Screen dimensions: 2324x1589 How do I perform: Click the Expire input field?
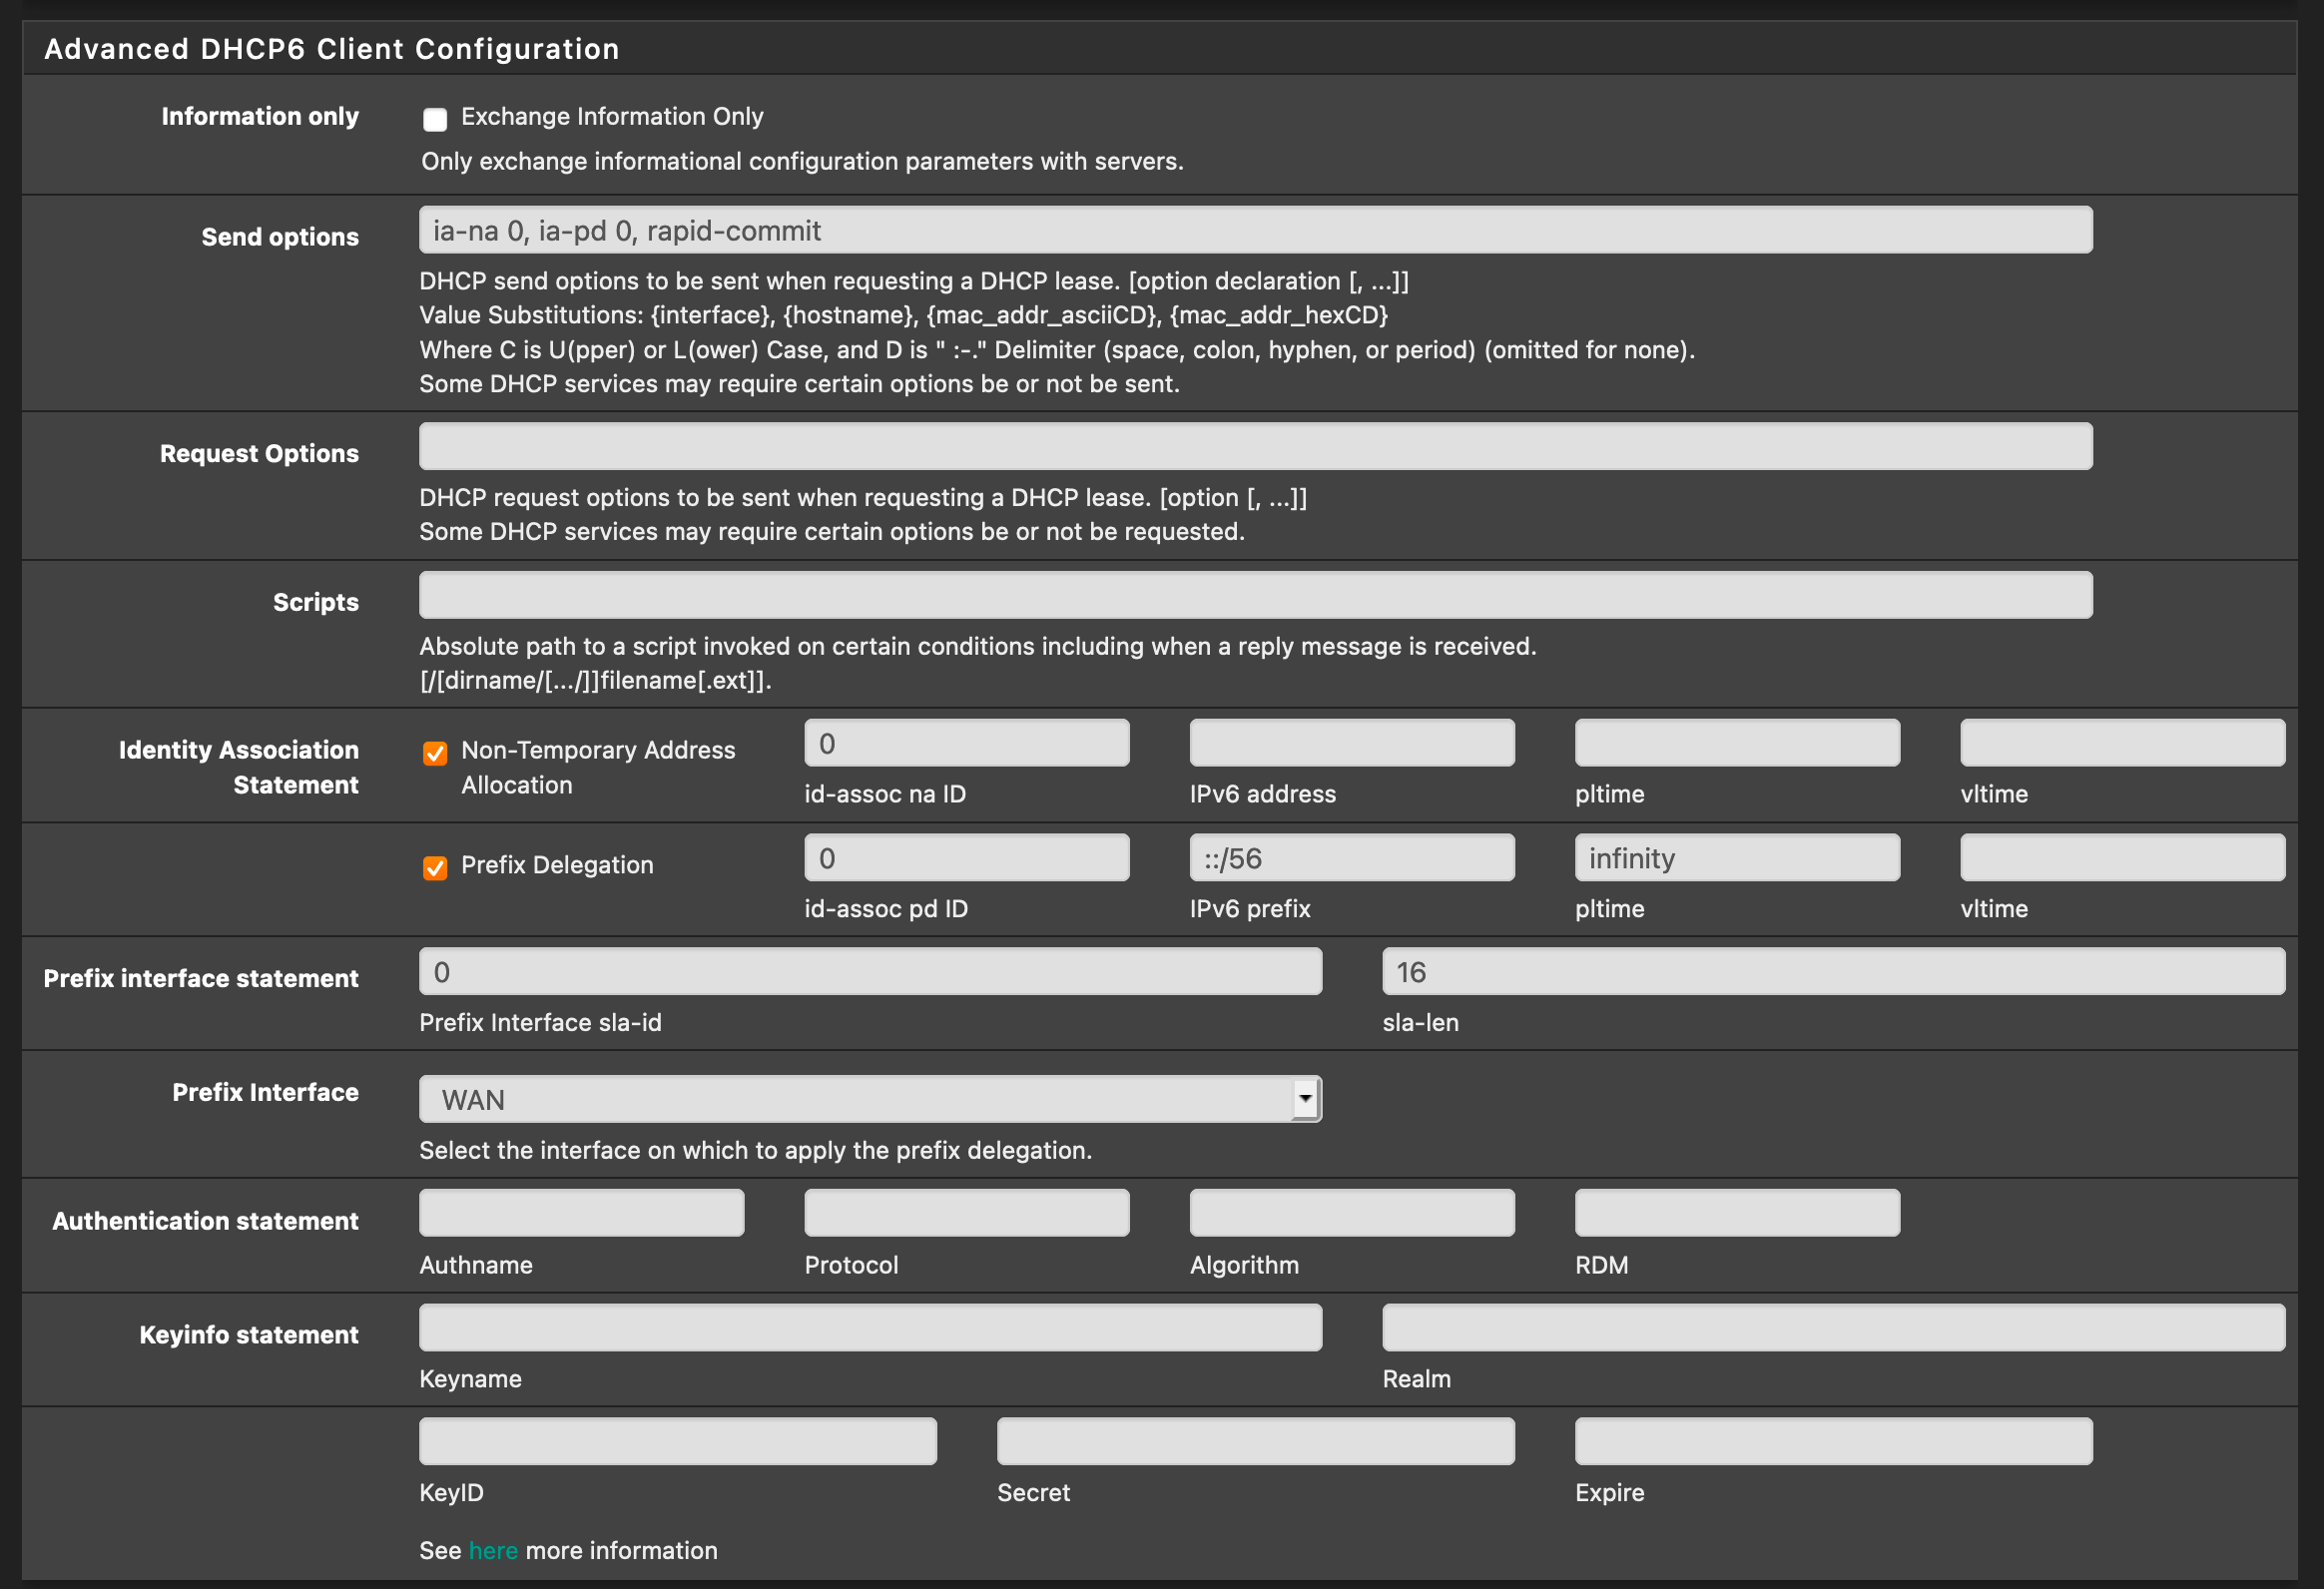[1833, 1441]
